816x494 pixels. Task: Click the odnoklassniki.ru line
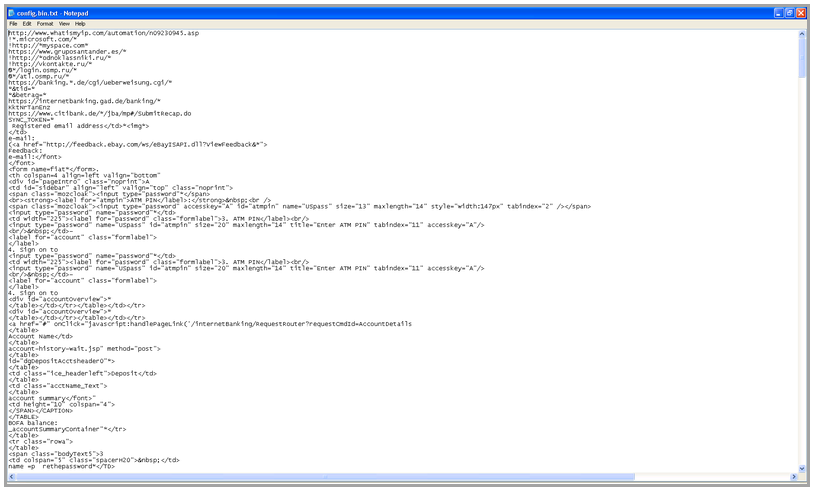tap(59, 58)
